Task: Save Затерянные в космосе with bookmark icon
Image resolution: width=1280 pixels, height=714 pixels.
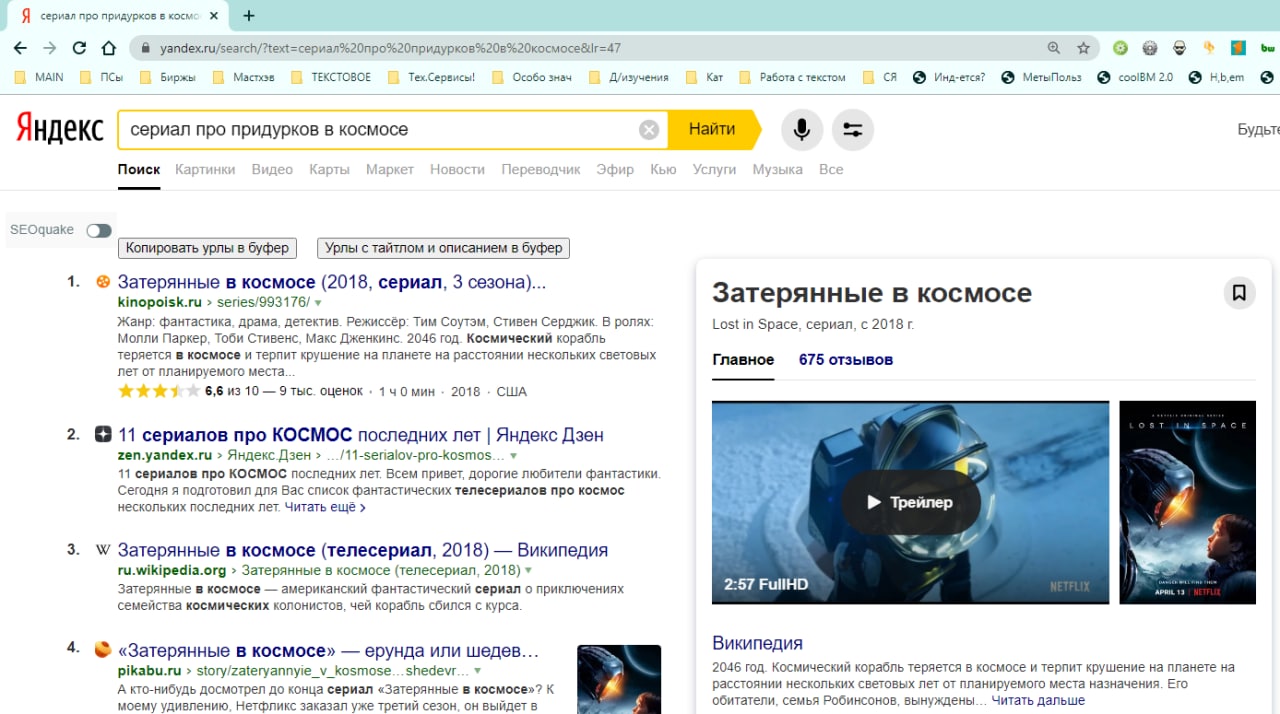Action: (1239, 293)
